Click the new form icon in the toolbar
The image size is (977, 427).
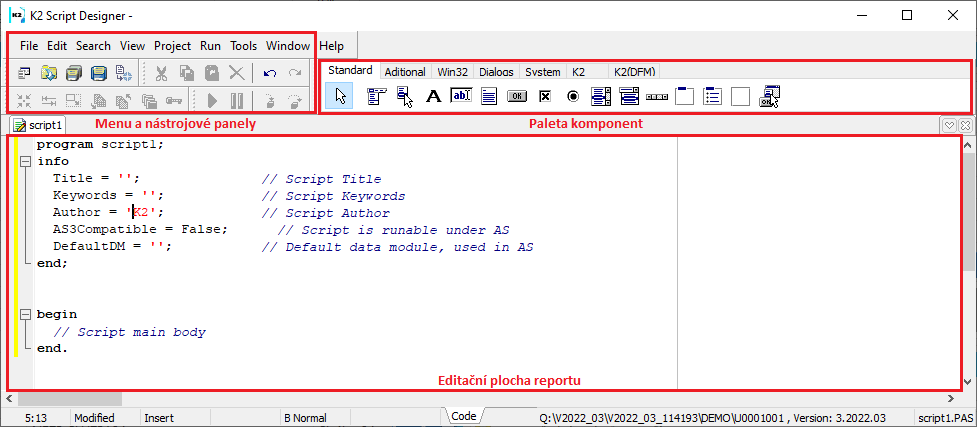tap(24, 74)
